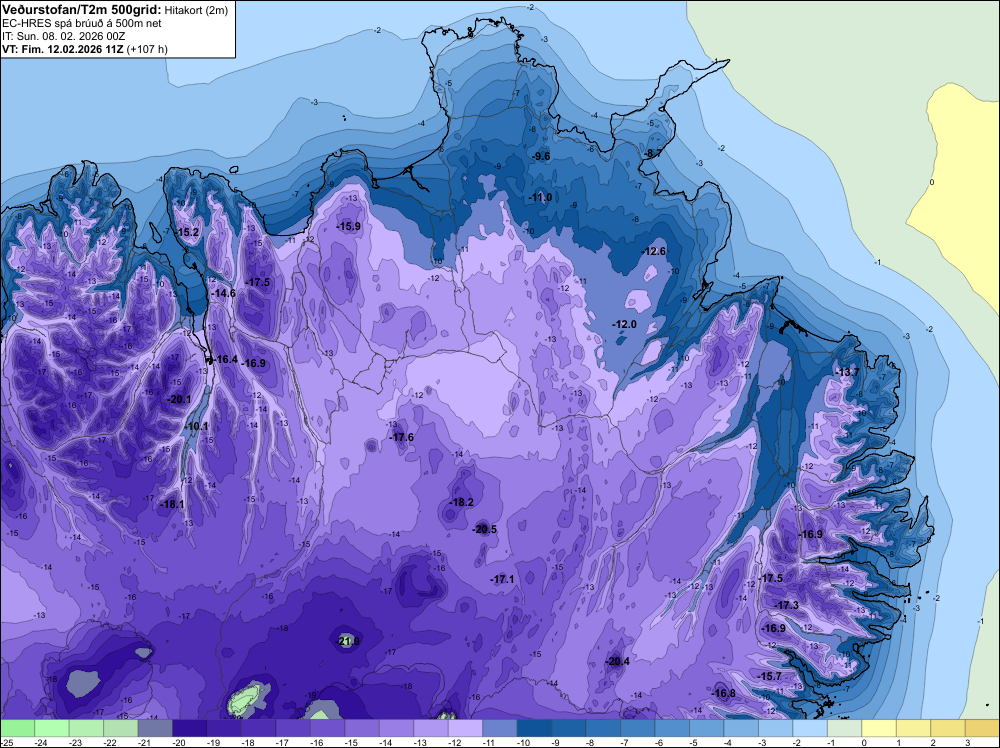Select the valid time "VT: Fim. 12.02.2026 11Z"

(62, 49)
